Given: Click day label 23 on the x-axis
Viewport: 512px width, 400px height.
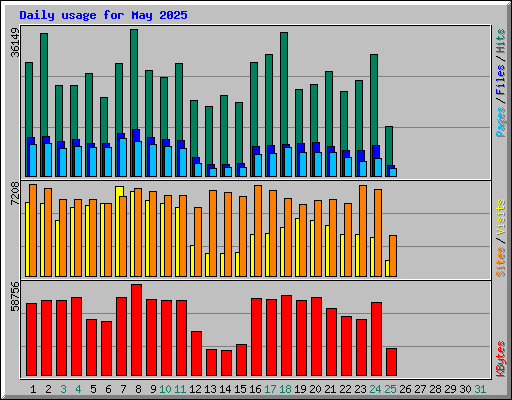Looking at the screenshot, I should [x=360, y=389].
